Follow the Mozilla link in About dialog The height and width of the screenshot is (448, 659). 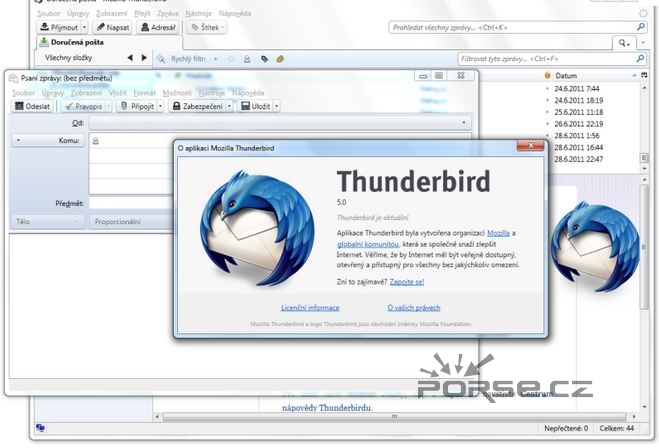(x=498, y=233)
